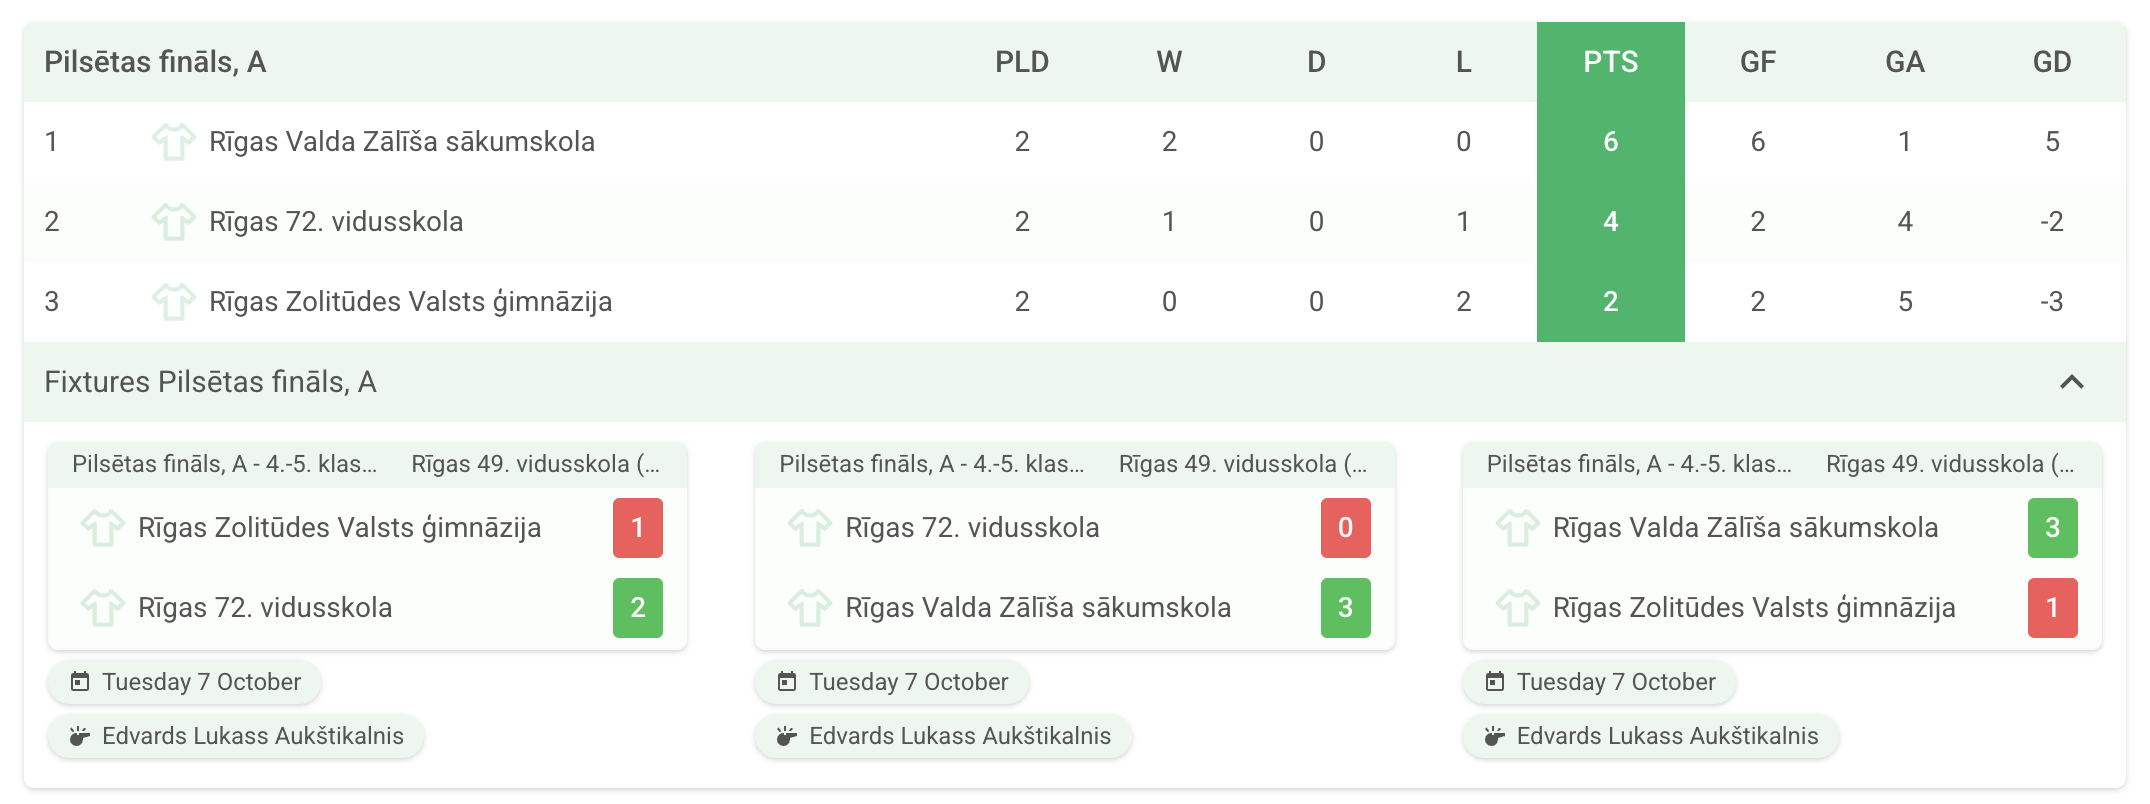Click red score 1 in first fixture

click(x=638, y=528)
